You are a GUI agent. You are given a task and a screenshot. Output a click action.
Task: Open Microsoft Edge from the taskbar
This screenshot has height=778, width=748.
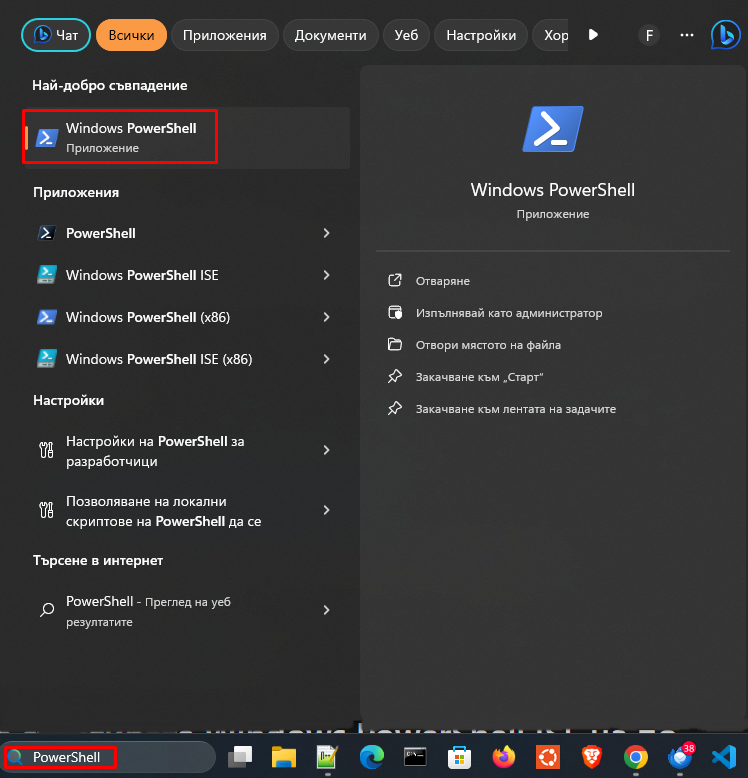click(x=372, y=757)
